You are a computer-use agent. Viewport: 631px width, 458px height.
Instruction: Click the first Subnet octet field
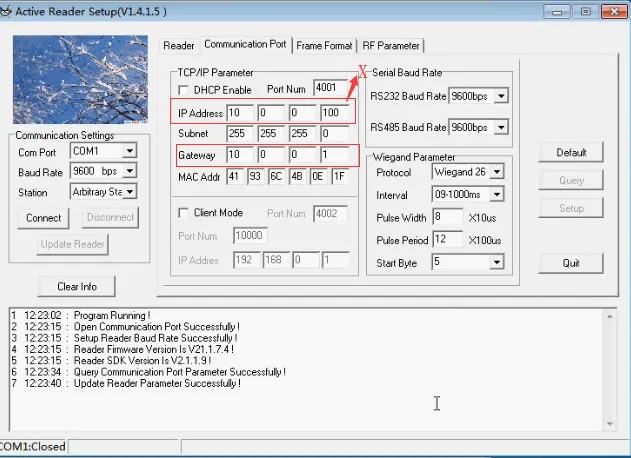pos(240,134)
